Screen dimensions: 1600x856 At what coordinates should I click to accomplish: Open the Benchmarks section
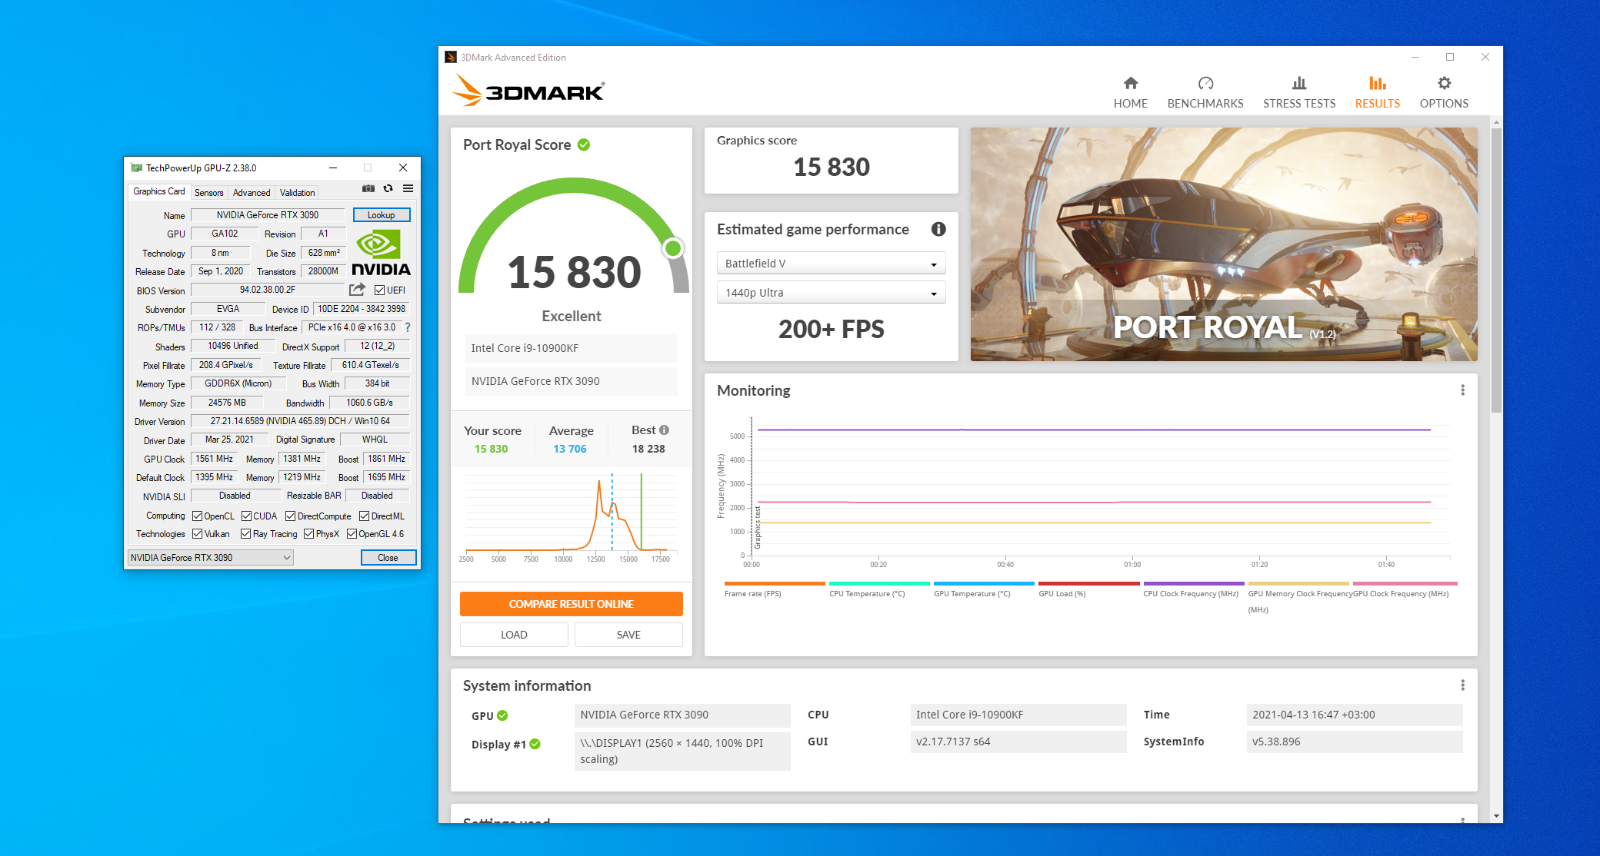point(1205,92)
